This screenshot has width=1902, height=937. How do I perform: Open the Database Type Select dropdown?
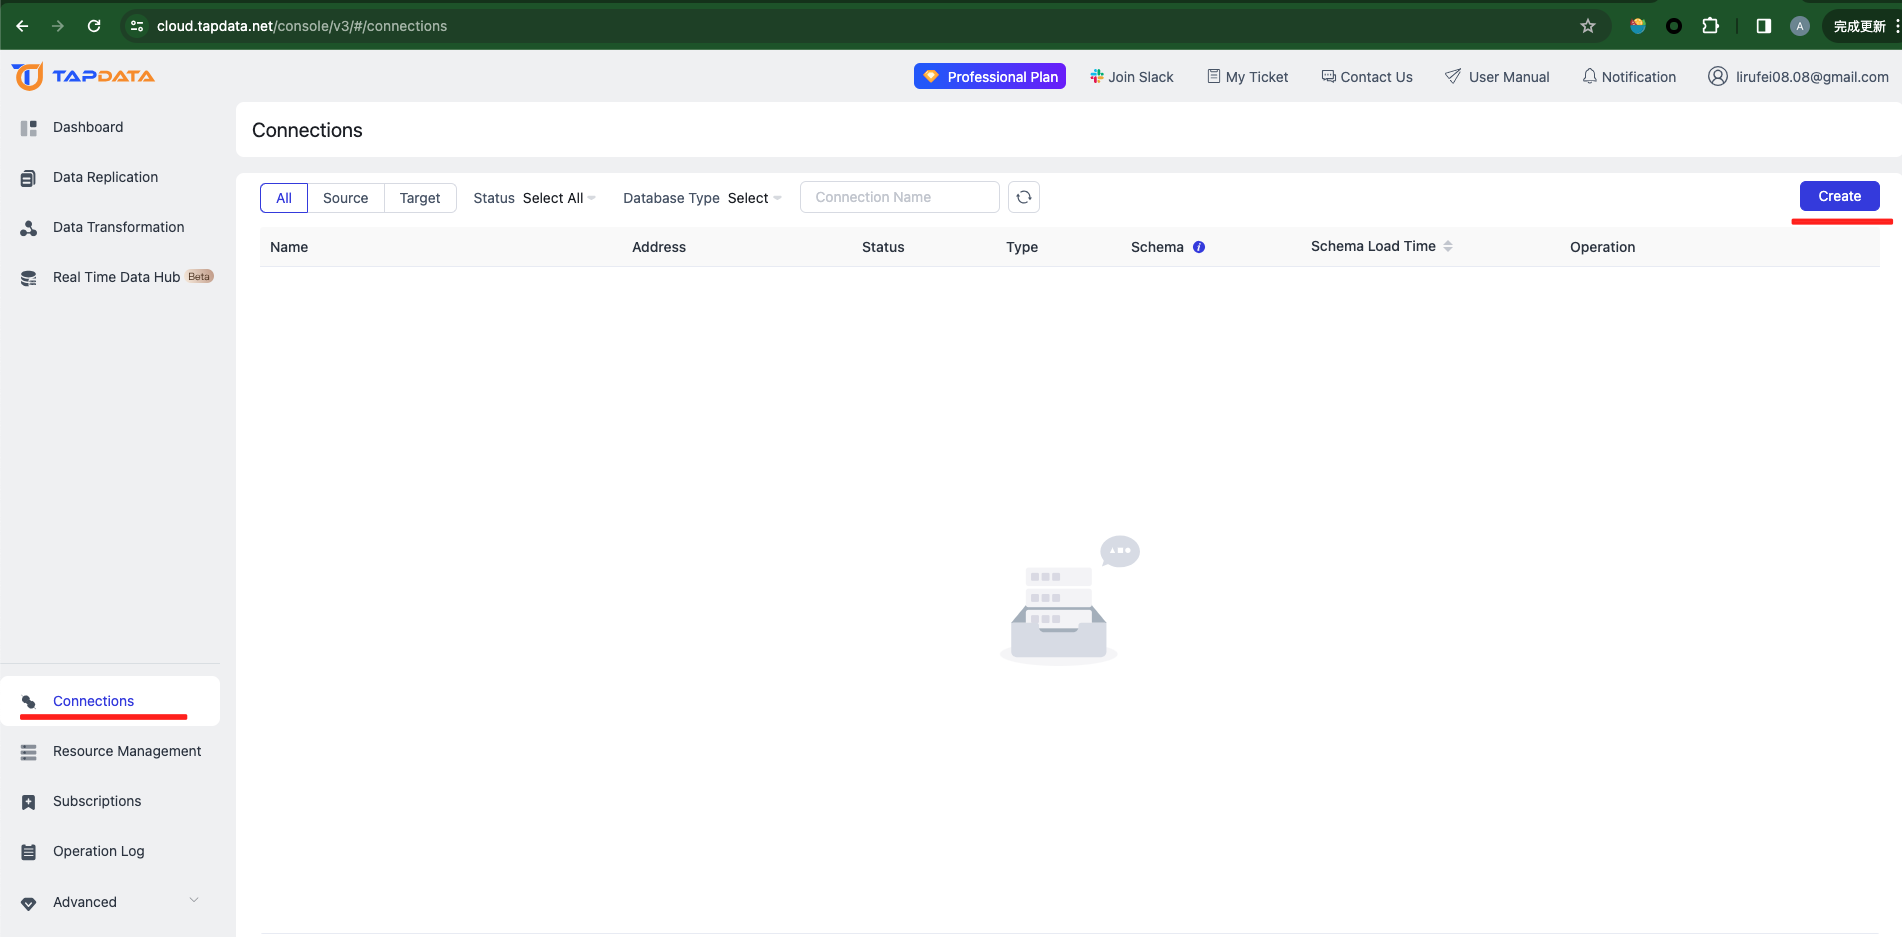(x=754, y=198)
